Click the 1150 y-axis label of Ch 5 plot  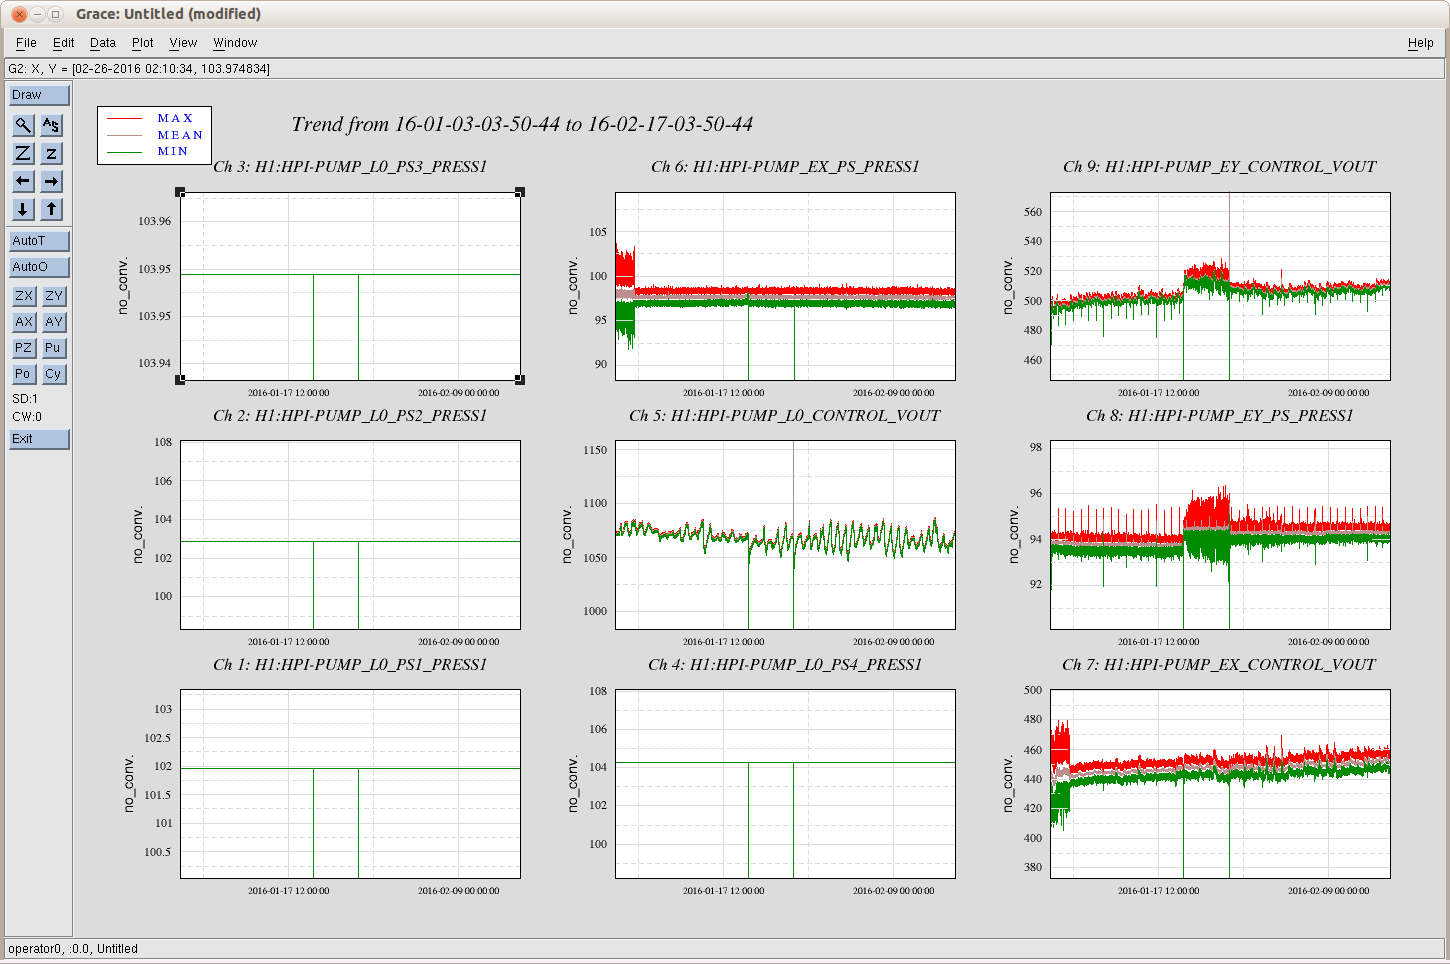[595, 450]
